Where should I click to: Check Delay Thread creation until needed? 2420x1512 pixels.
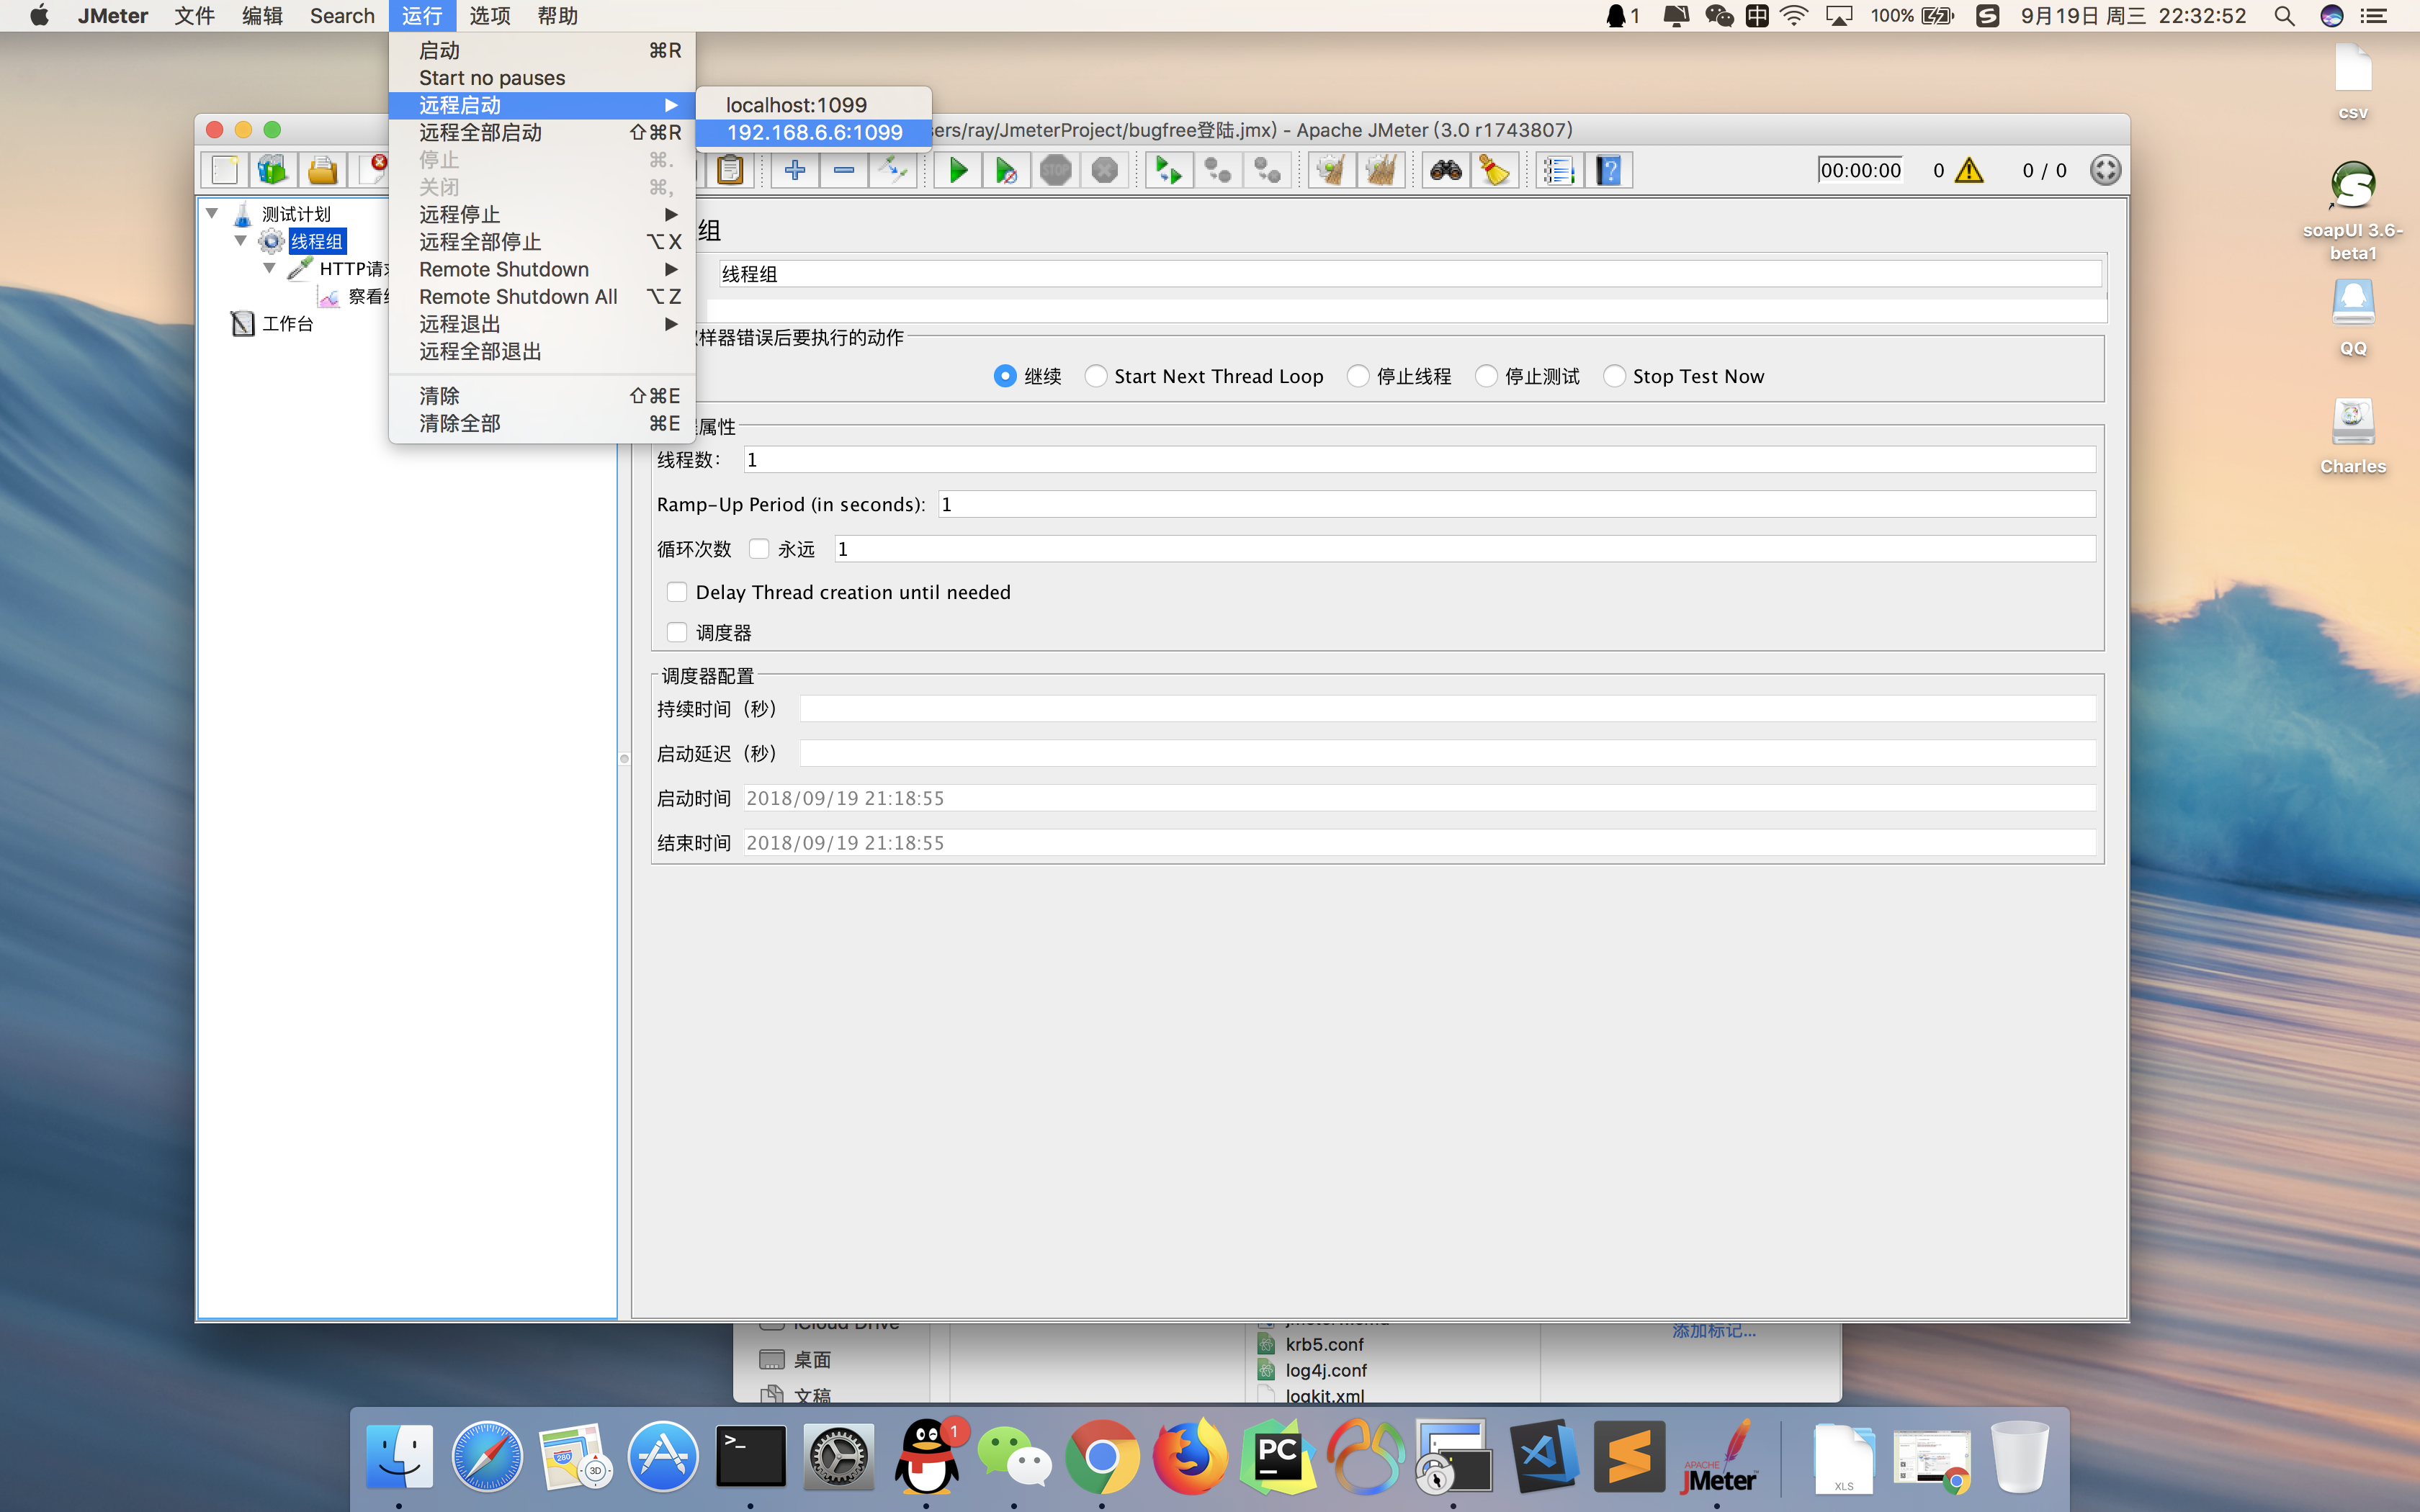[677, 592]
